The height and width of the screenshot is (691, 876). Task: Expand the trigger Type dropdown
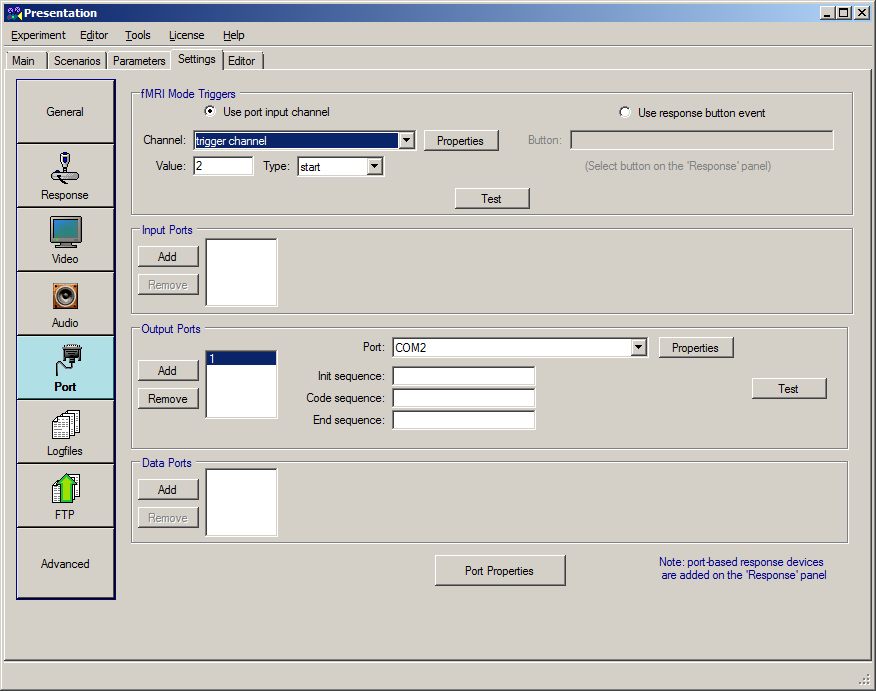375,167
